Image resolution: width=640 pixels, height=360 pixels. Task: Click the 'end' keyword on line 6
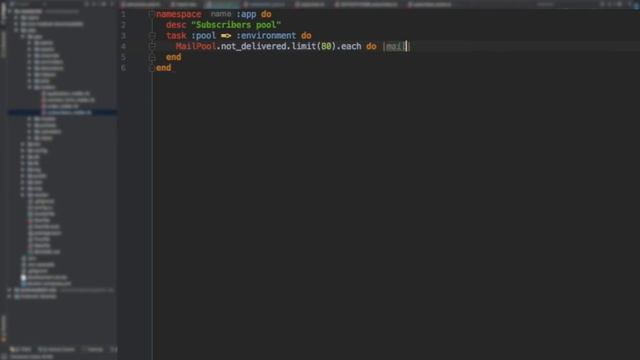163,68
